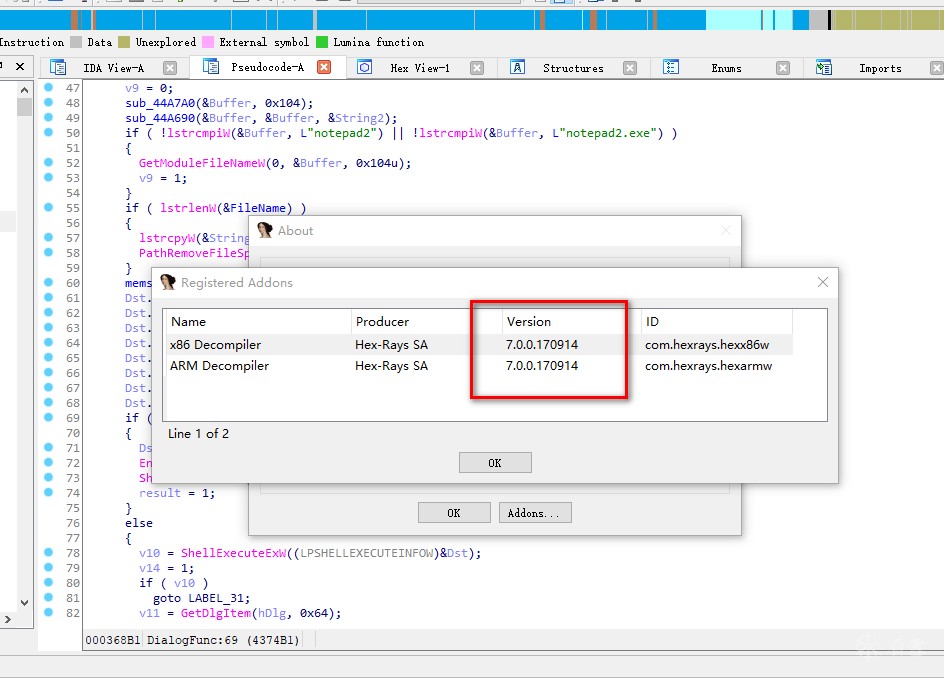Sort by the Producer column header
Viewport: 944px width, 678px height.
426,322
